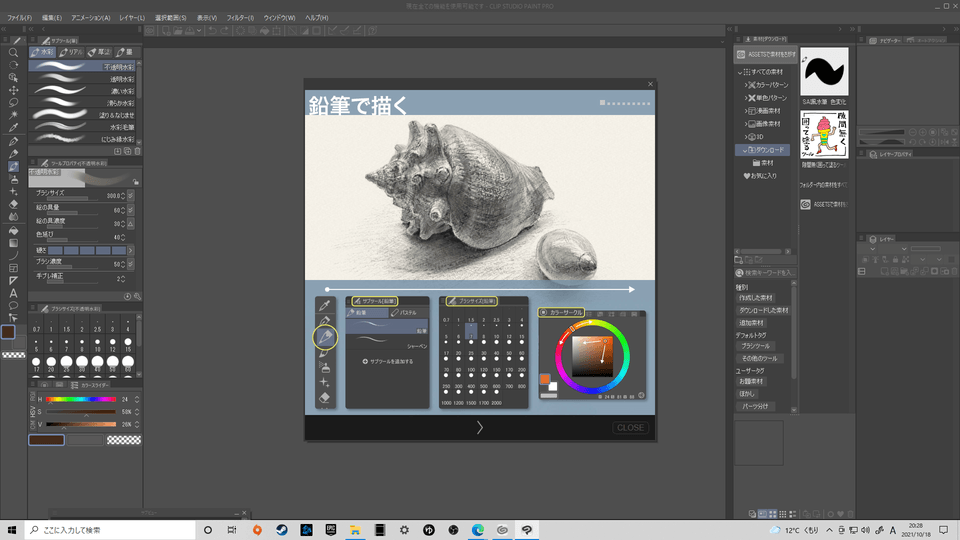Click main drawing color swatch in toolbar
This screenshot has width=960, height=540.
8,332
